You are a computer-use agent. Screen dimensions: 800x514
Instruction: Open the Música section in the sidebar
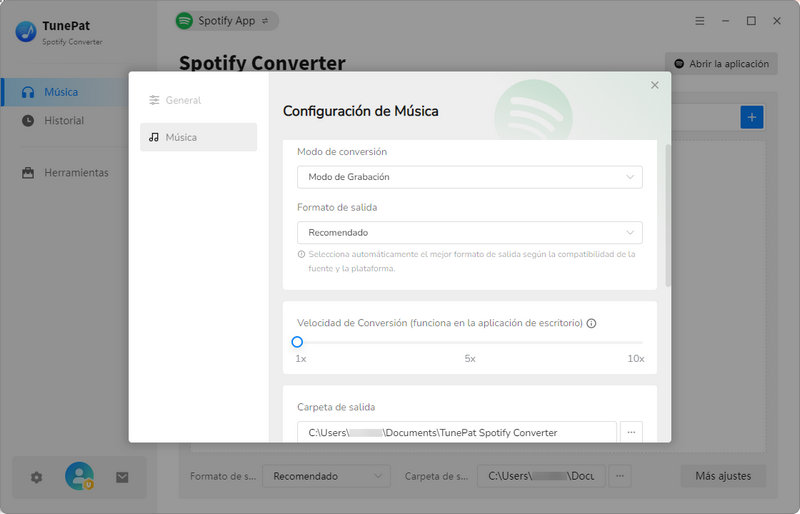tap(64, 92)
